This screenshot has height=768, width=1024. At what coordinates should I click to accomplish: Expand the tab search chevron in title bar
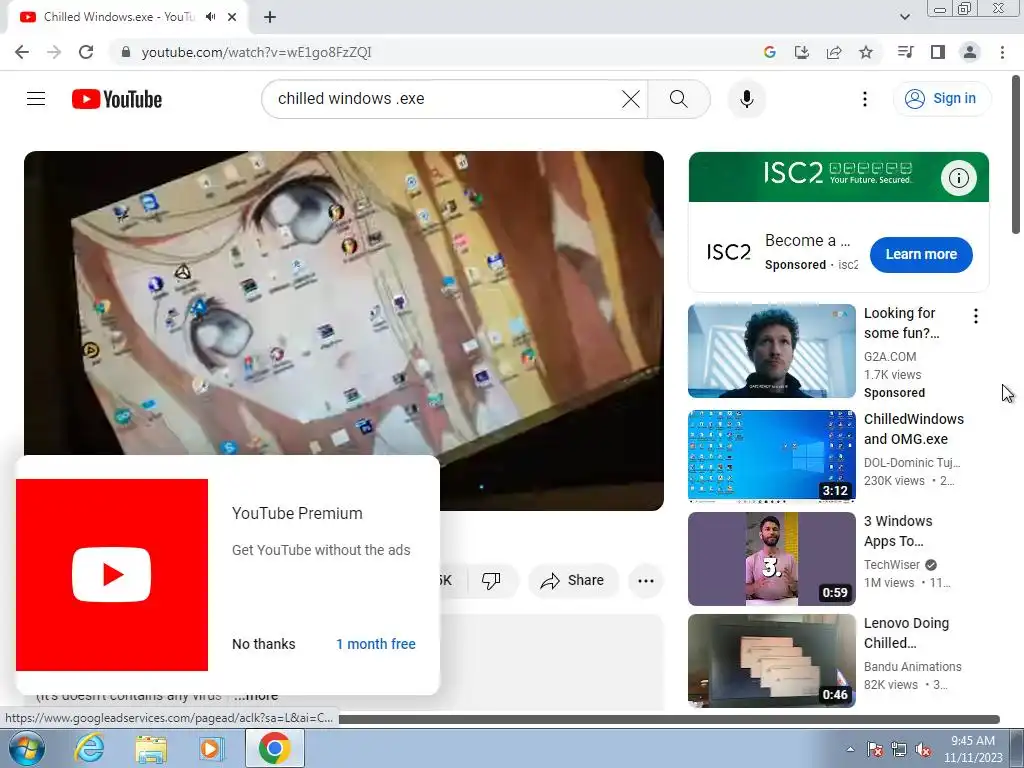(x=904, y=17)
